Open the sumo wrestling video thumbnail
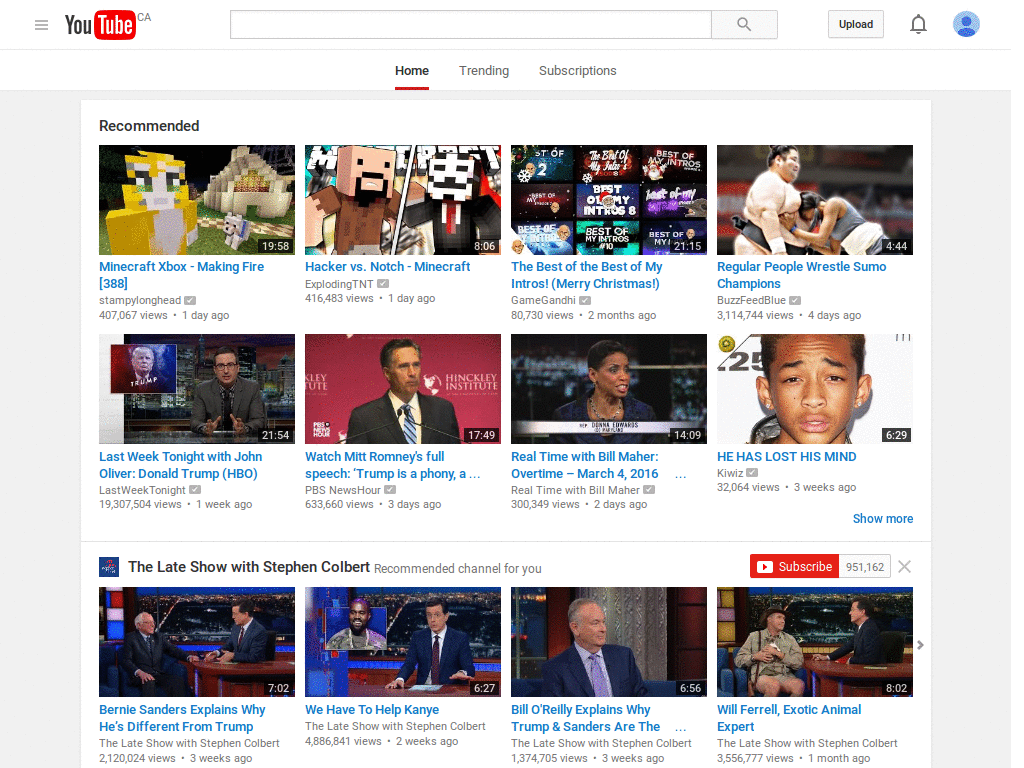Screen dimensions: 1024x768 tap(815, 200)
